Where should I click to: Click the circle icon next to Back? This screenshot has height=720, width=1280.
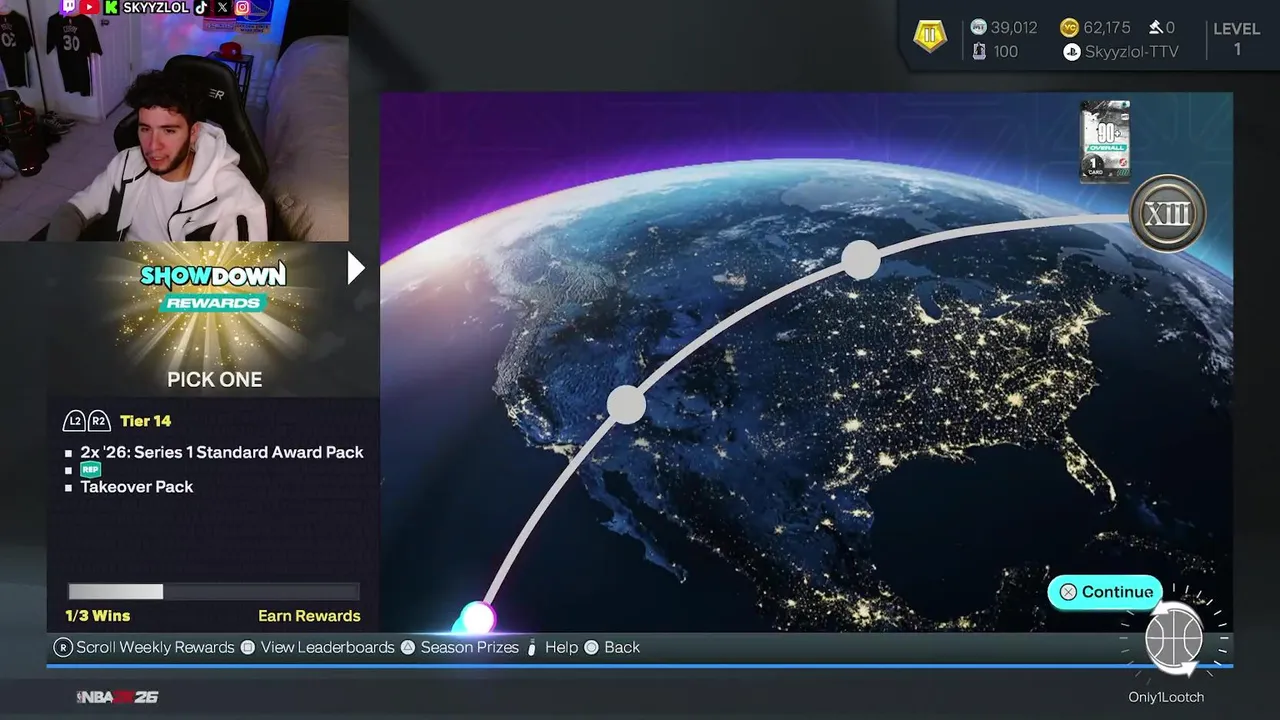pos(591,648)
